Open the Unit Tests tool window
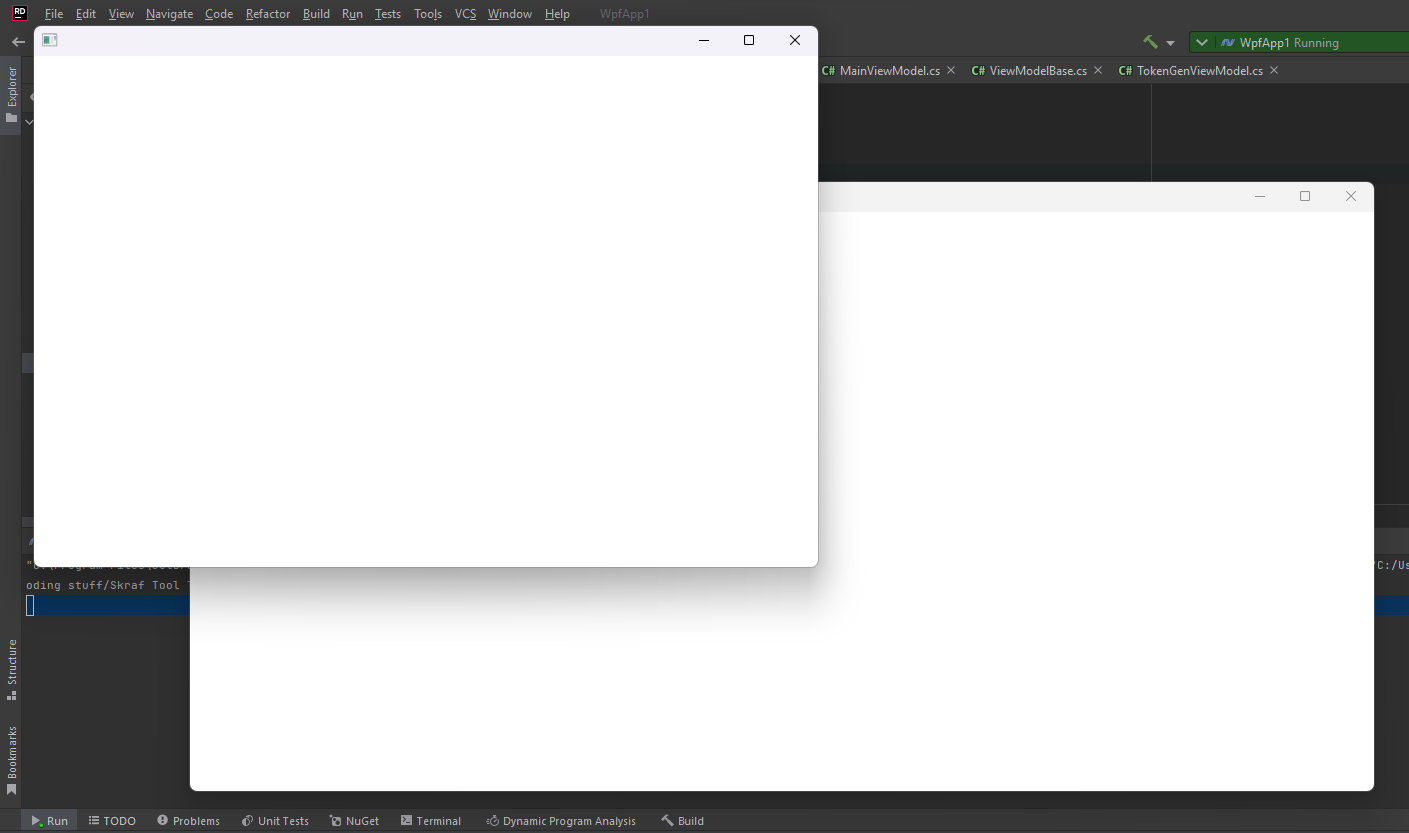Image resolution: width=1409 pixels, height=833 pixels. click(275, 821)
